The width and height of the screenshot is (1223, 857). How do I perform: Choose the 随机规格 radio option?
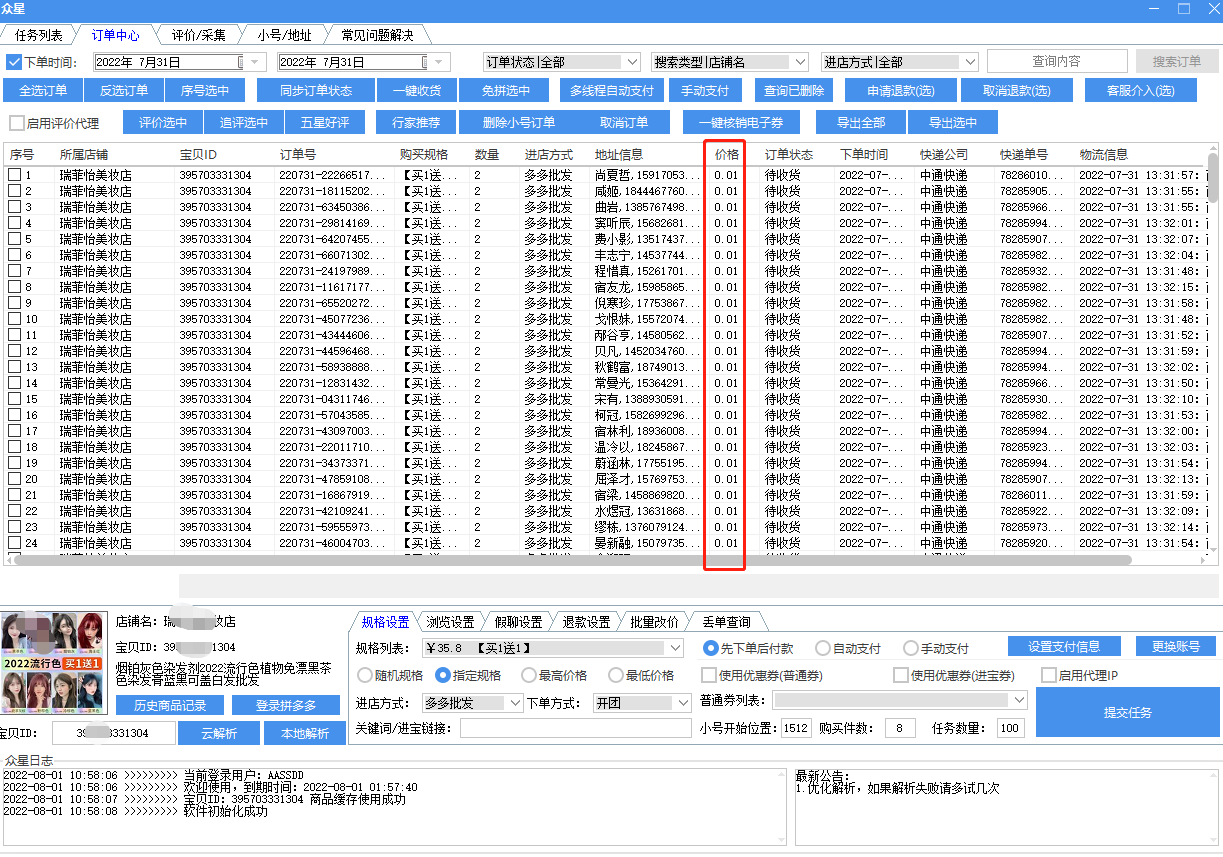click(365, 675)
